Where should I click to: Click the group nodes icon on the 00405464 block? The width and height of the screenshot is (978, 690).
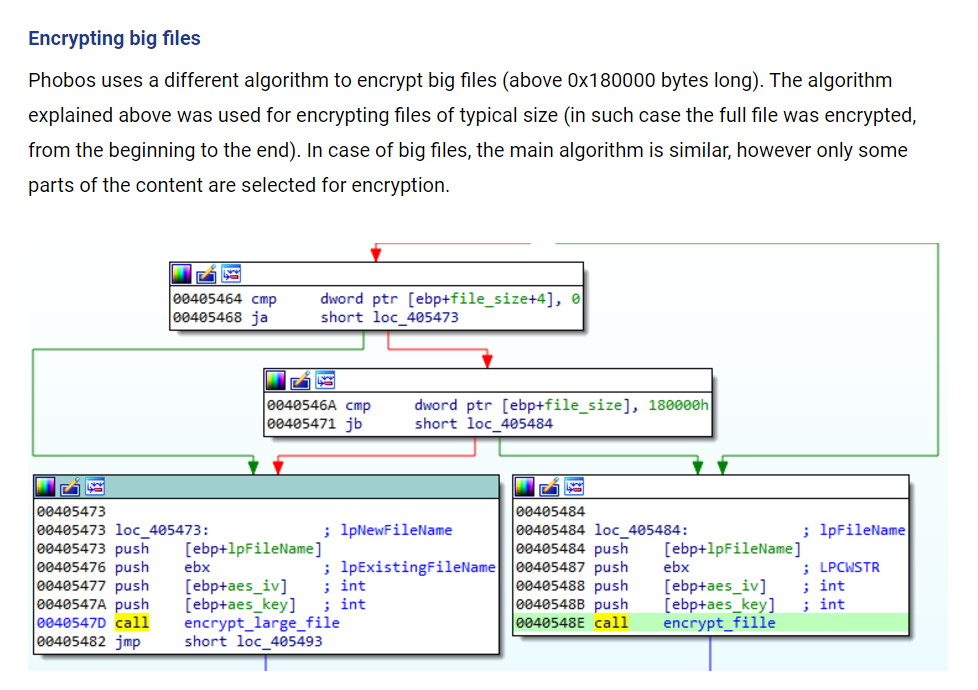[x=230, y=273]
